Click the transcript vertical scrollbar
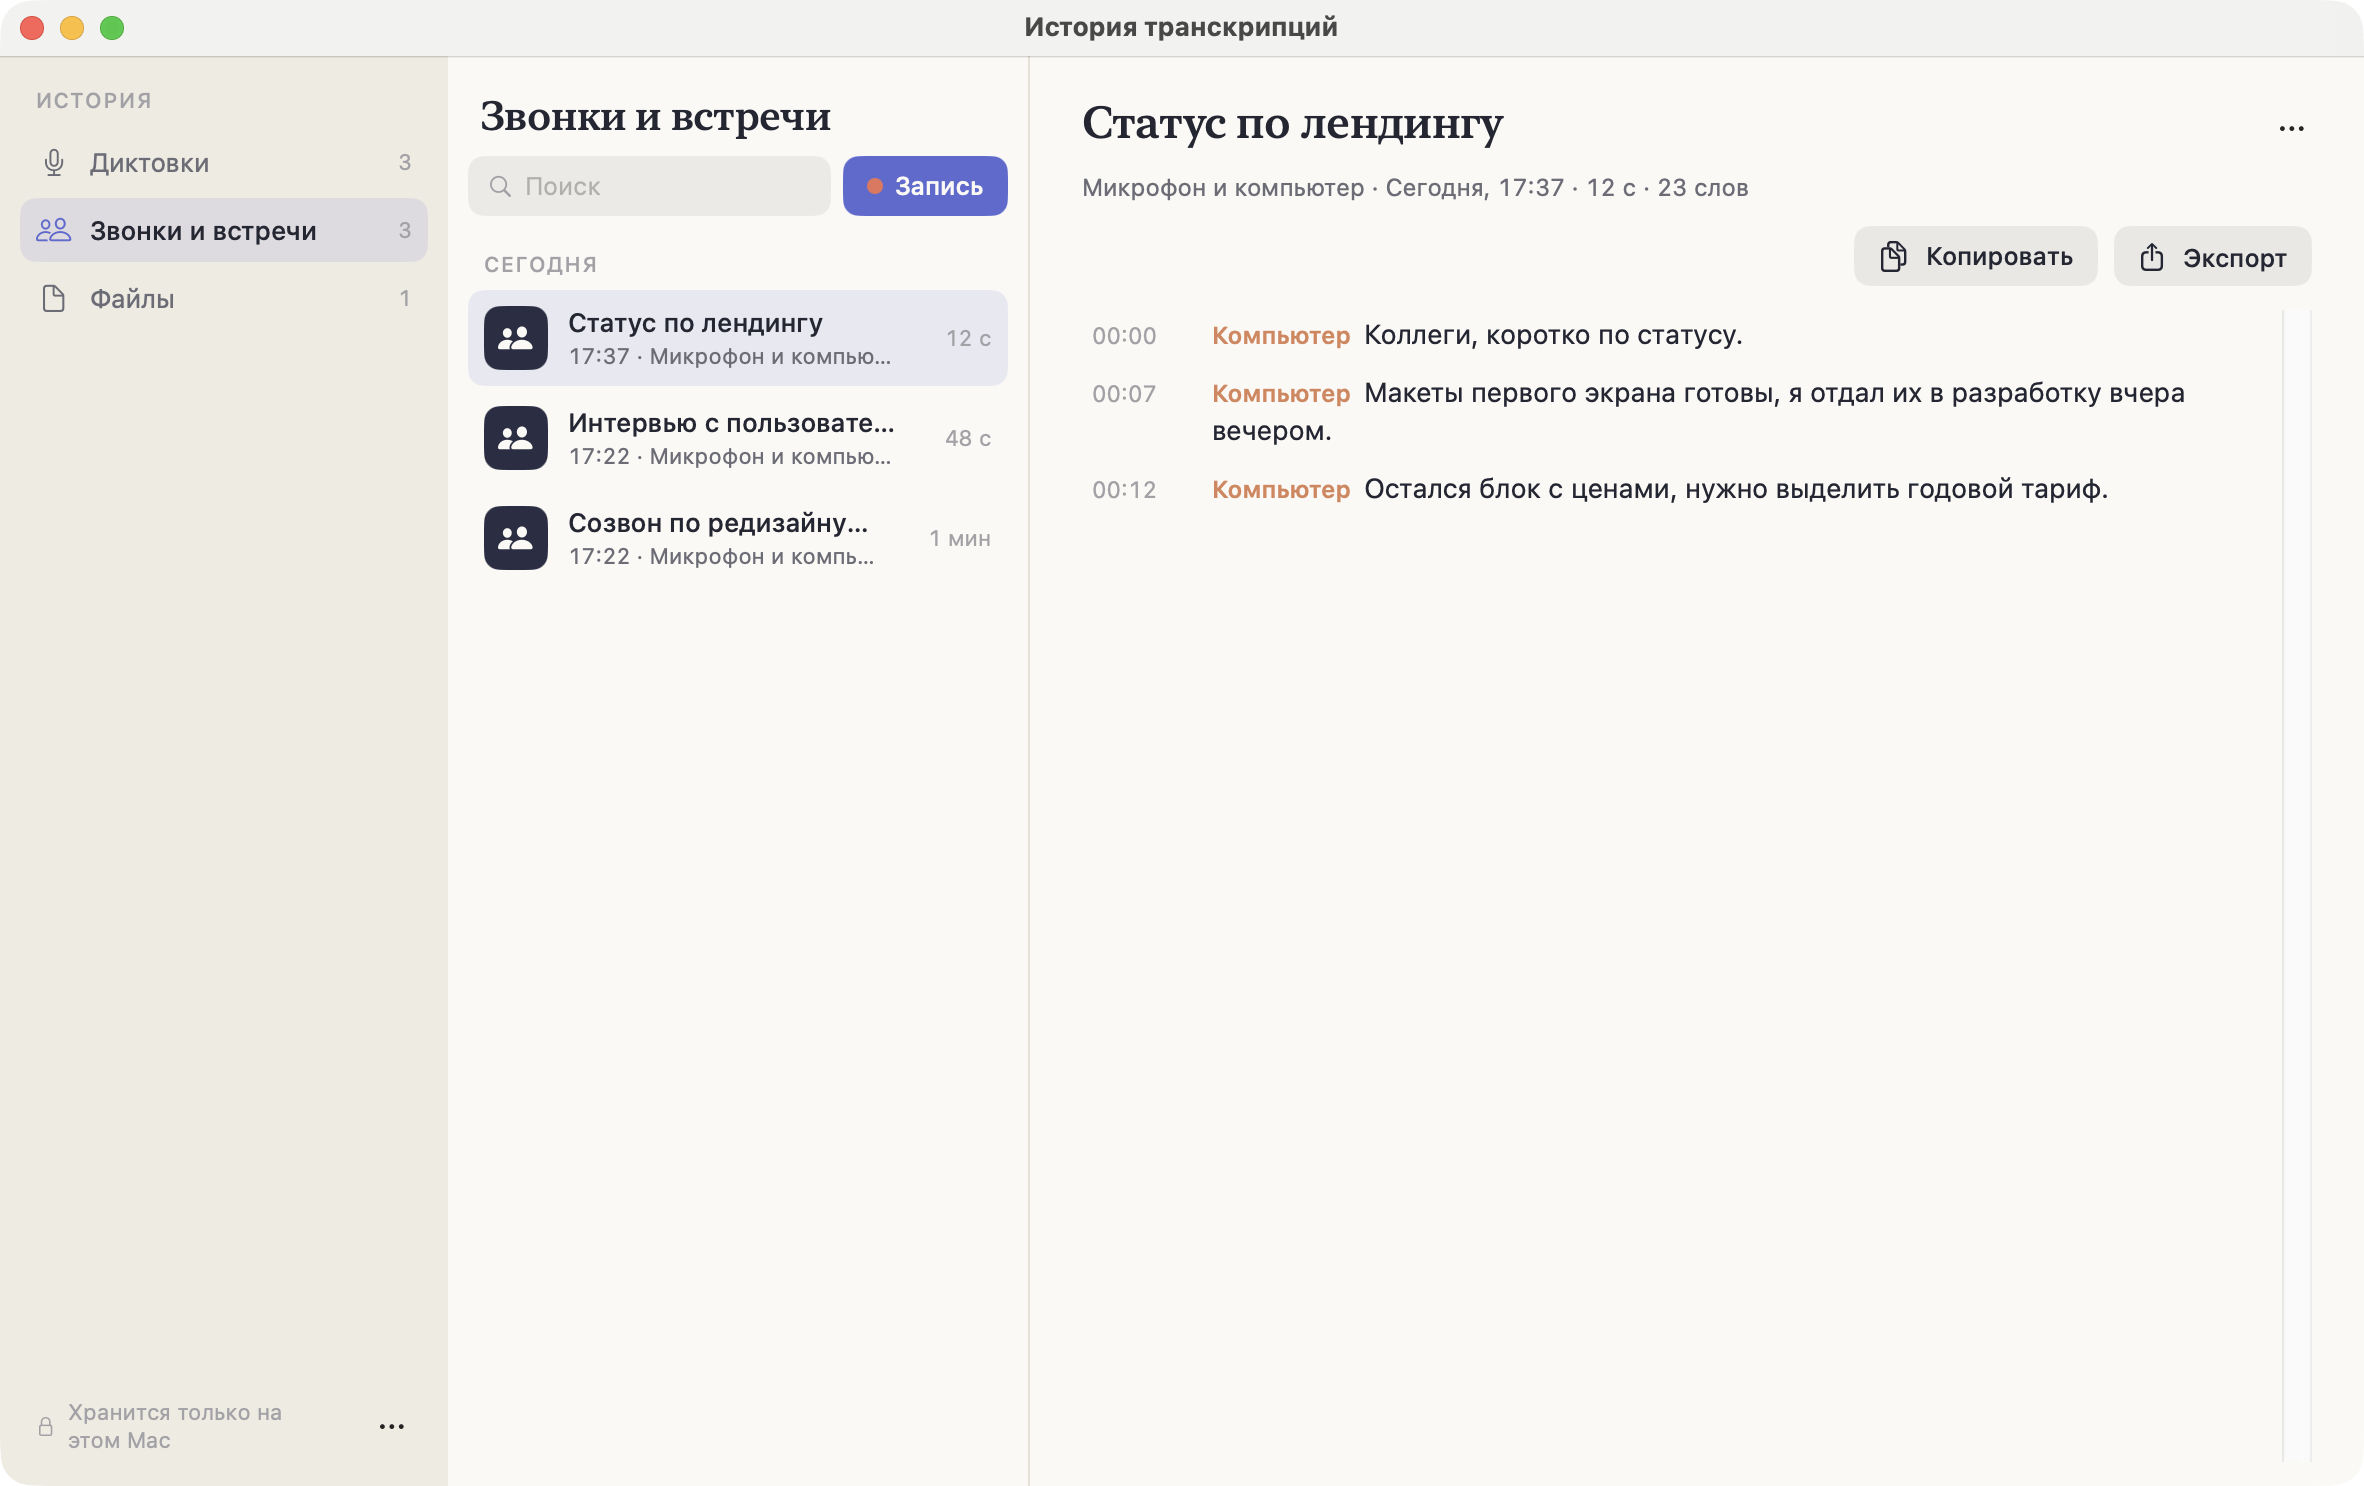This screenshot has width=2364, height=1486. pyautogui.click(x=2297, y=885)
